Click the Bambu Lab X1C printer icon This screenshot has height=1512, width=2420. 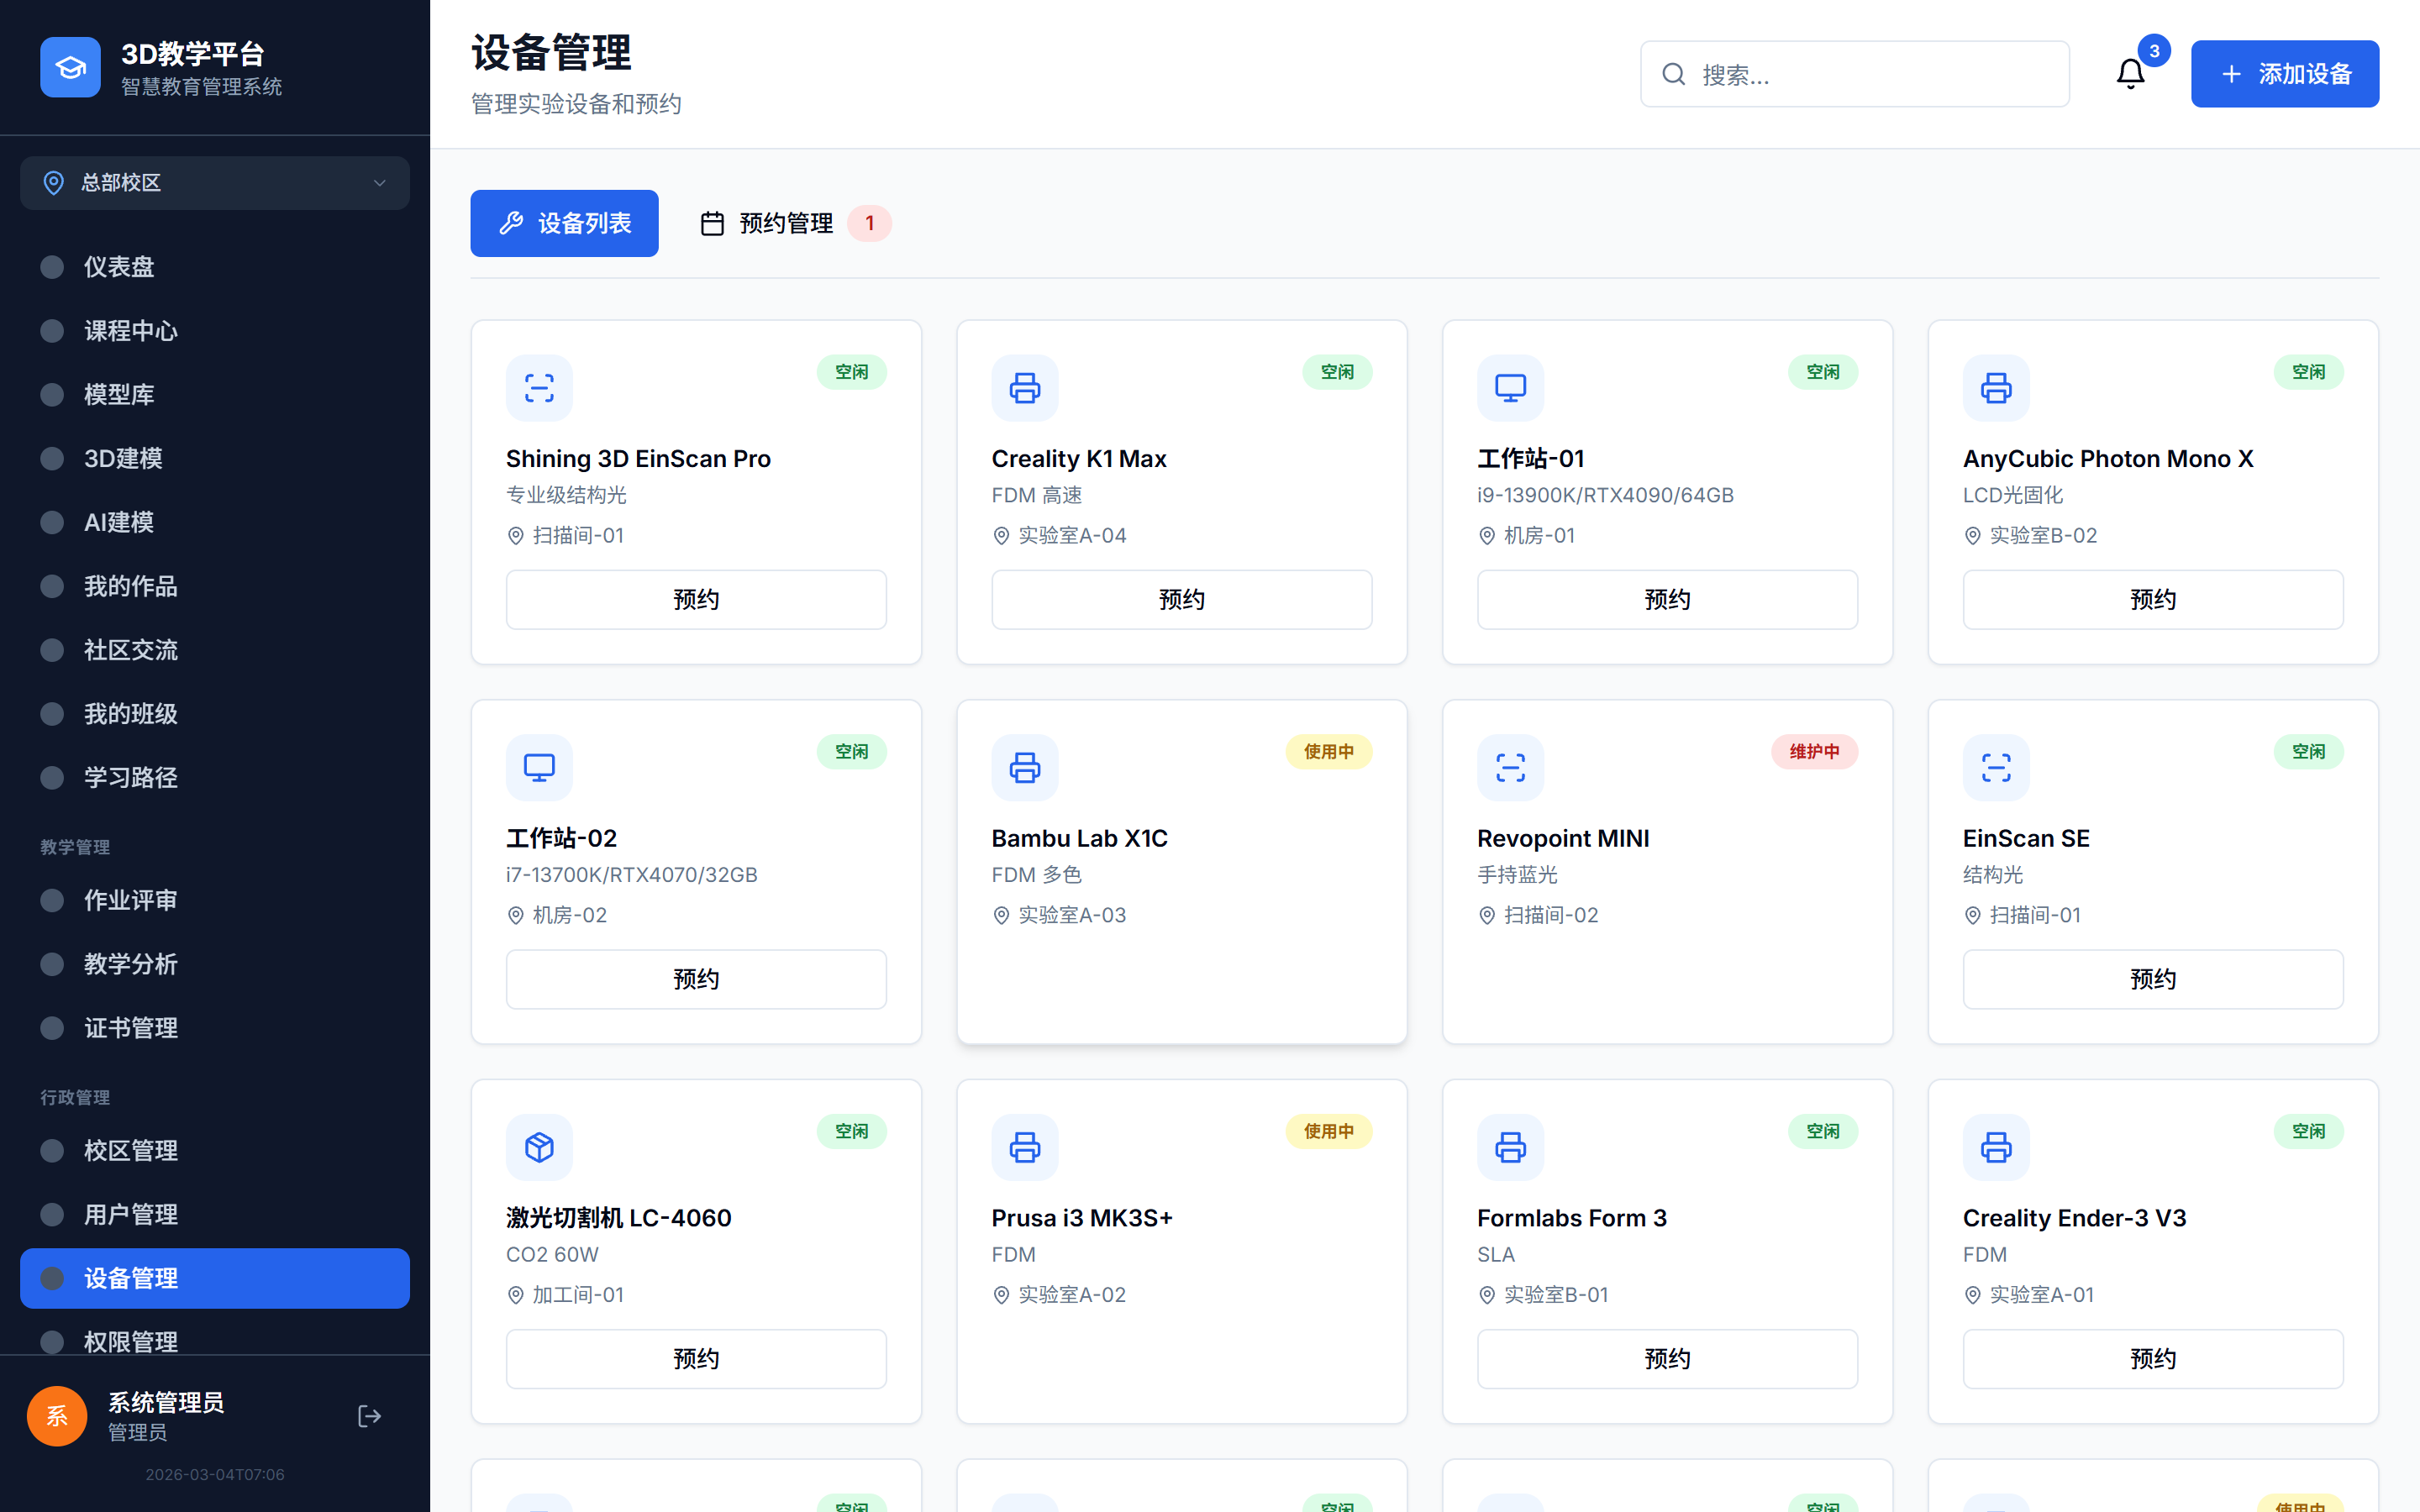click(1025, 767)
